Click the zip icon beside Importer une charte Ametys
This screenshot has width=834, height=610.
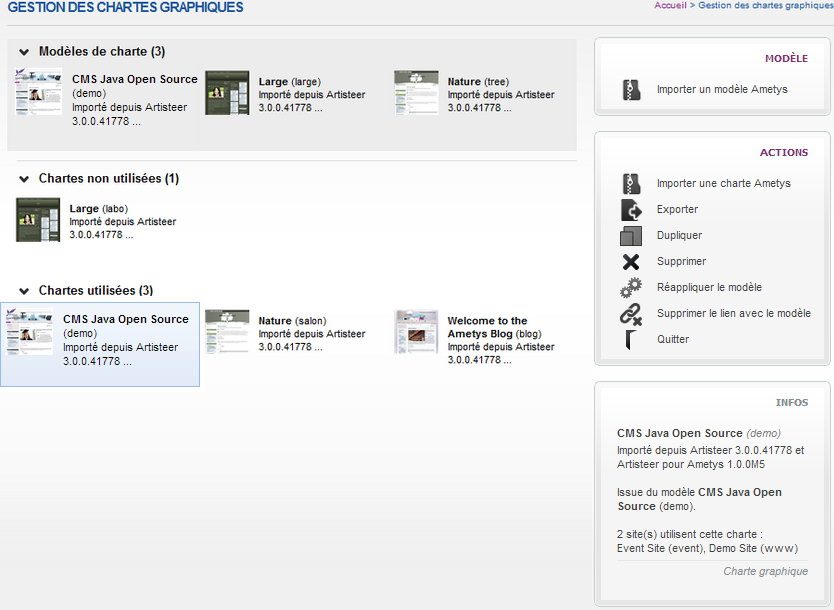pyautogui.click(x=631, y=183)
